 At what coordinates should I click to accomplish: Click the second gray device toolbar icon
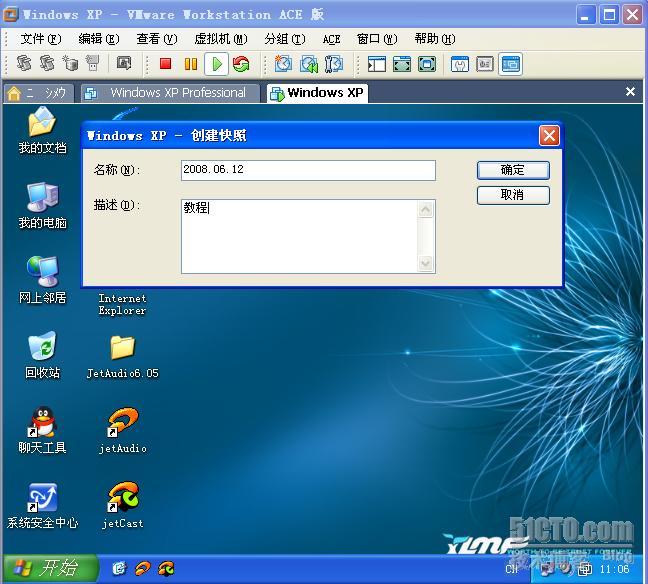point(47,63)
